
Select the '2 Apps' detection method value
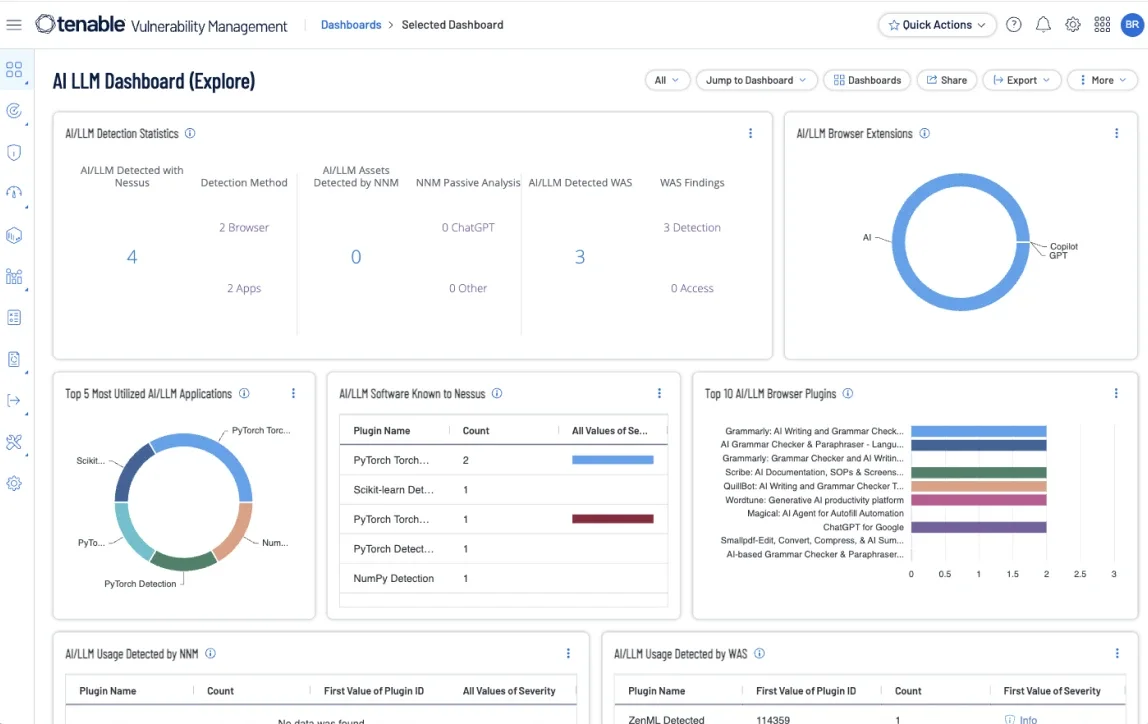pos(244,288)
